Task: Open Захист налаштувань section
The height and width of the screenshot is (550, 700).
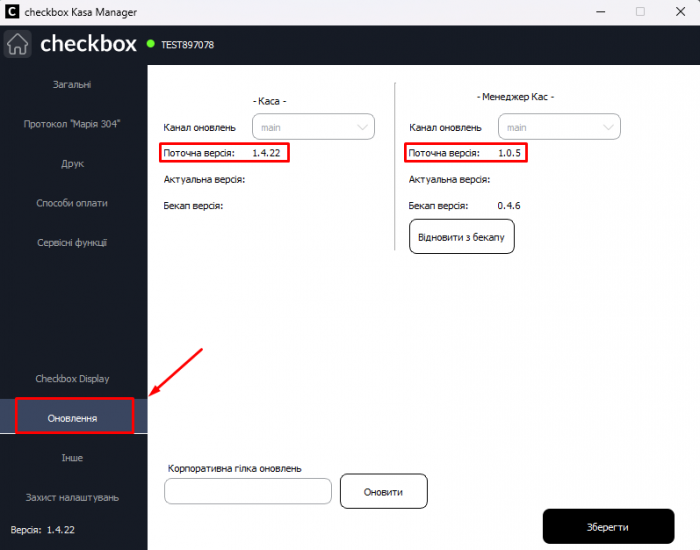Action: (x=72, y=497)
